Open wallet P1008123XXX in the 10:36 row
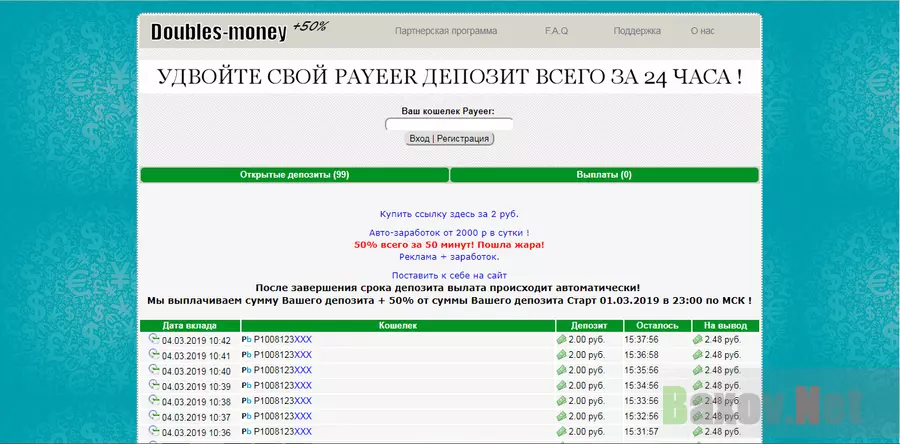Image resolution: width=900 pixels, height=444 pixels. point(283,432)
